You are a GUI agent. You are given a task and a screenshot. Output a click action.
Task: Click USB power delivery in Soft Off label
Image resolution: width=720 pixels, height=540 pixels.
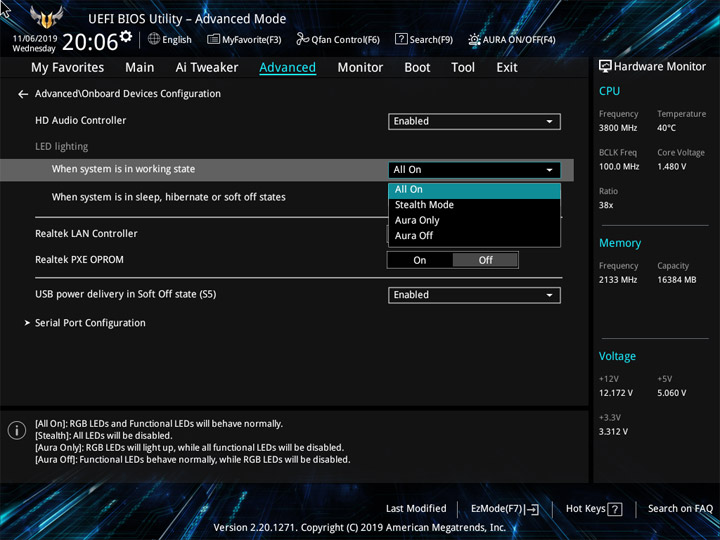[125, 294]
